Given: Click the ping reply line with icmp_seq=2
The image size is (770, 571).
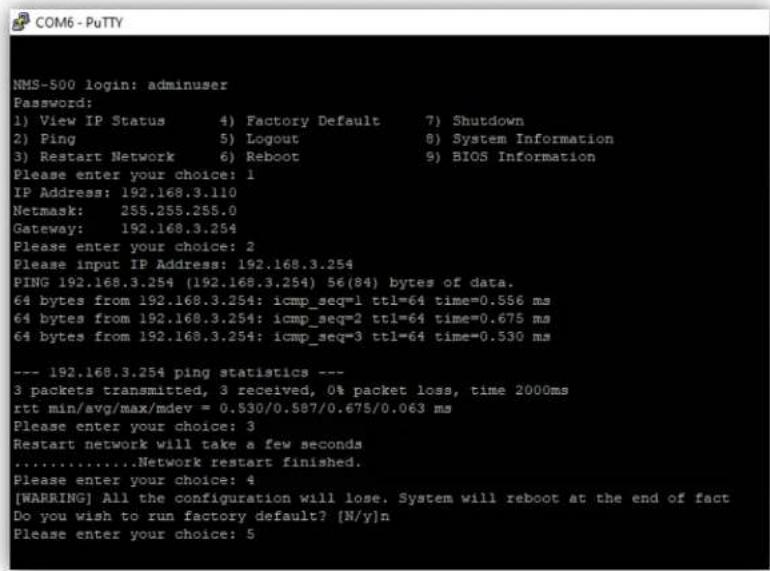Looking at the screenshot, I should click(x=282, y=319).
